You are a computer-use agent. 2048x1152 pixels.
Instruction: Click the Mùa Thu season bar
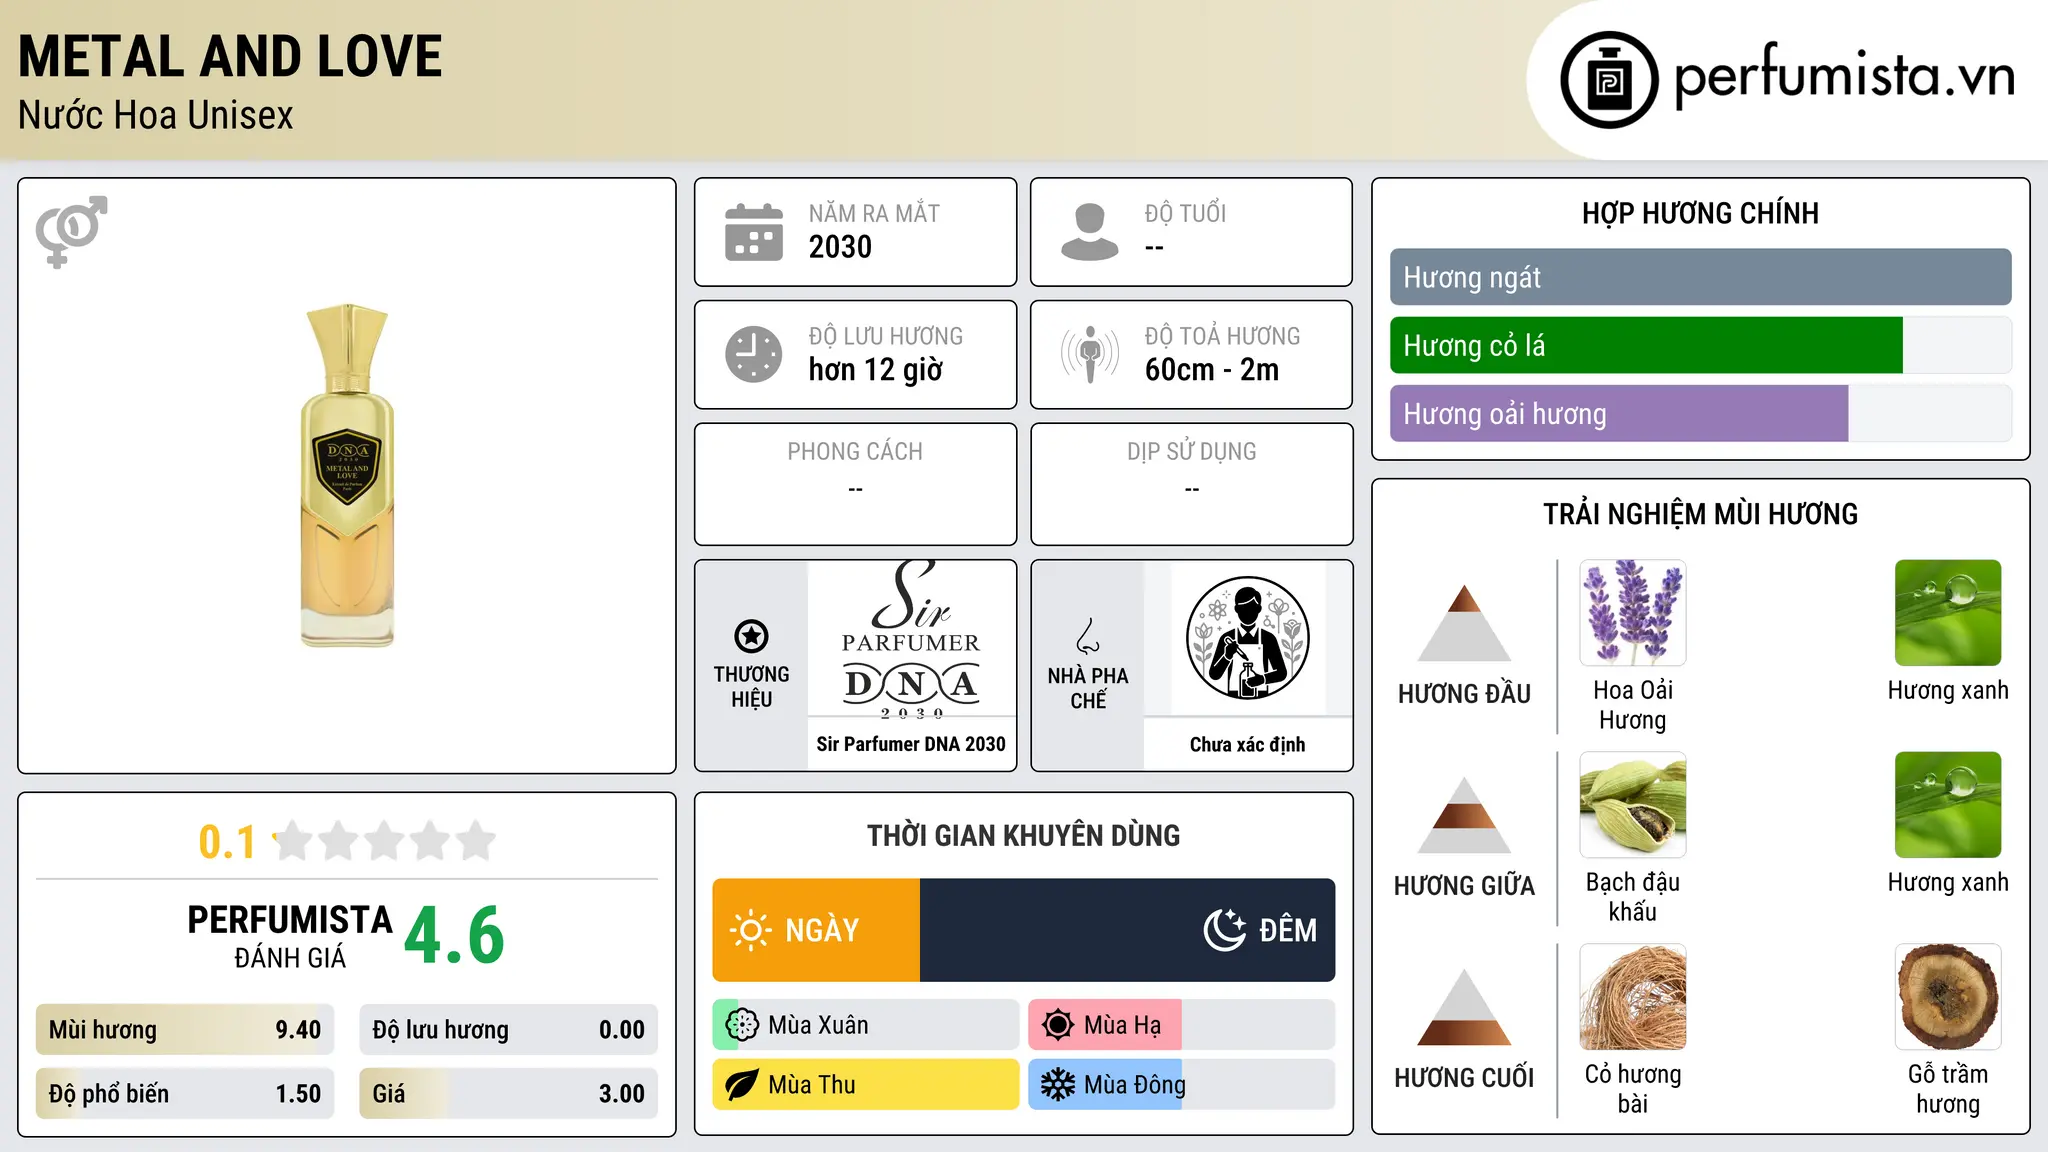pos(866,1085)
